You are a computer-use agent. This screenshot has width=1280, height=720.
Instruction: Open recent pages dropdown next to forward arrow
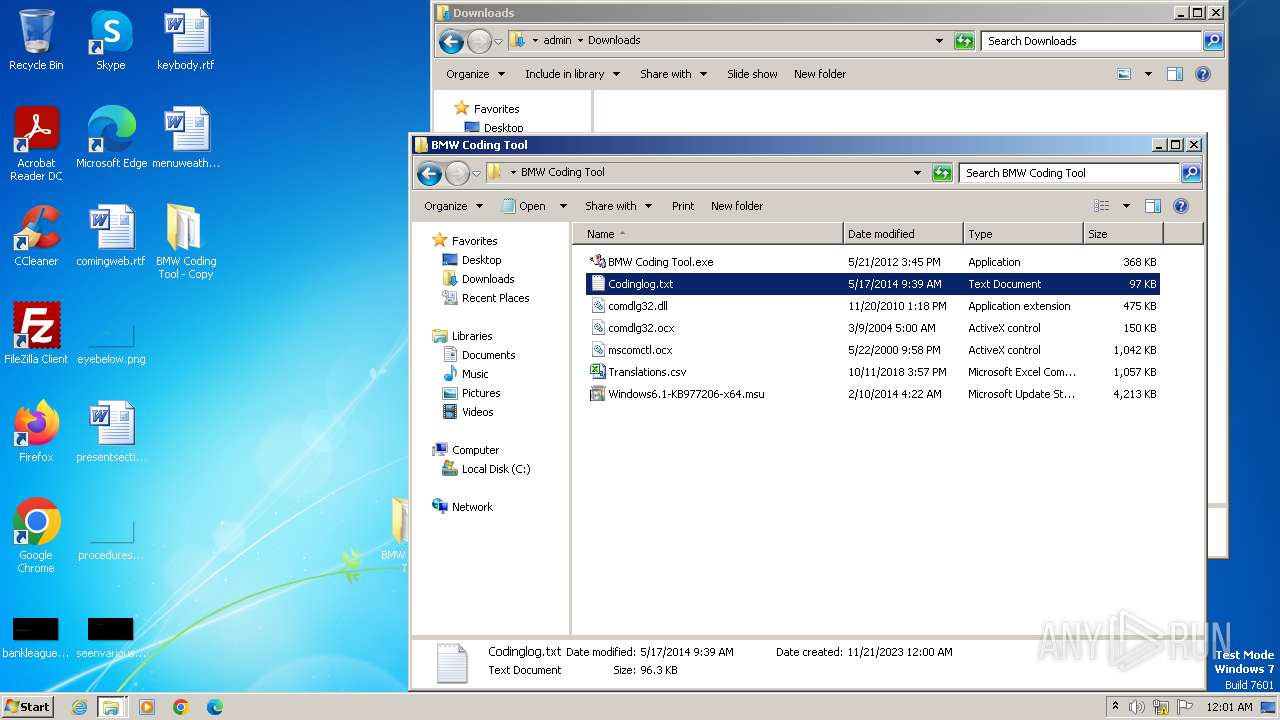[x=476, y=173]
